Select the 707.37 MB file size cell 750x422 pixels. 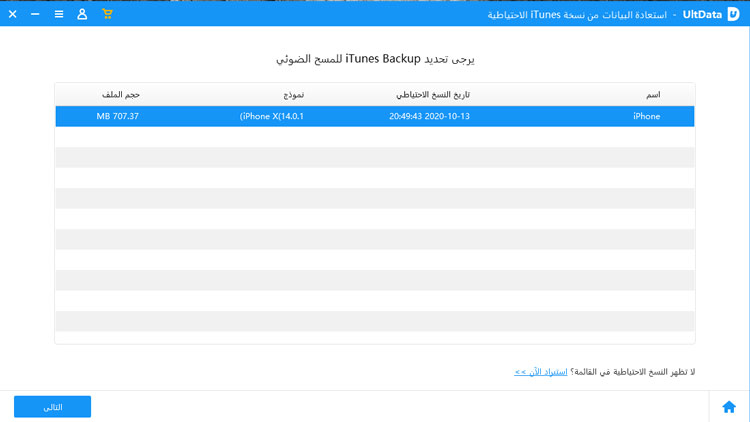pyautogui.click(x=118, y=116)
